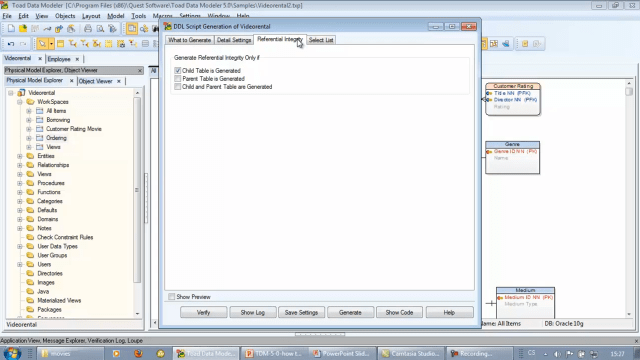This screenshot has width=640, height=360.
Task: Close the Object Viewer panel tab
Action: click(x=119, y=81)
